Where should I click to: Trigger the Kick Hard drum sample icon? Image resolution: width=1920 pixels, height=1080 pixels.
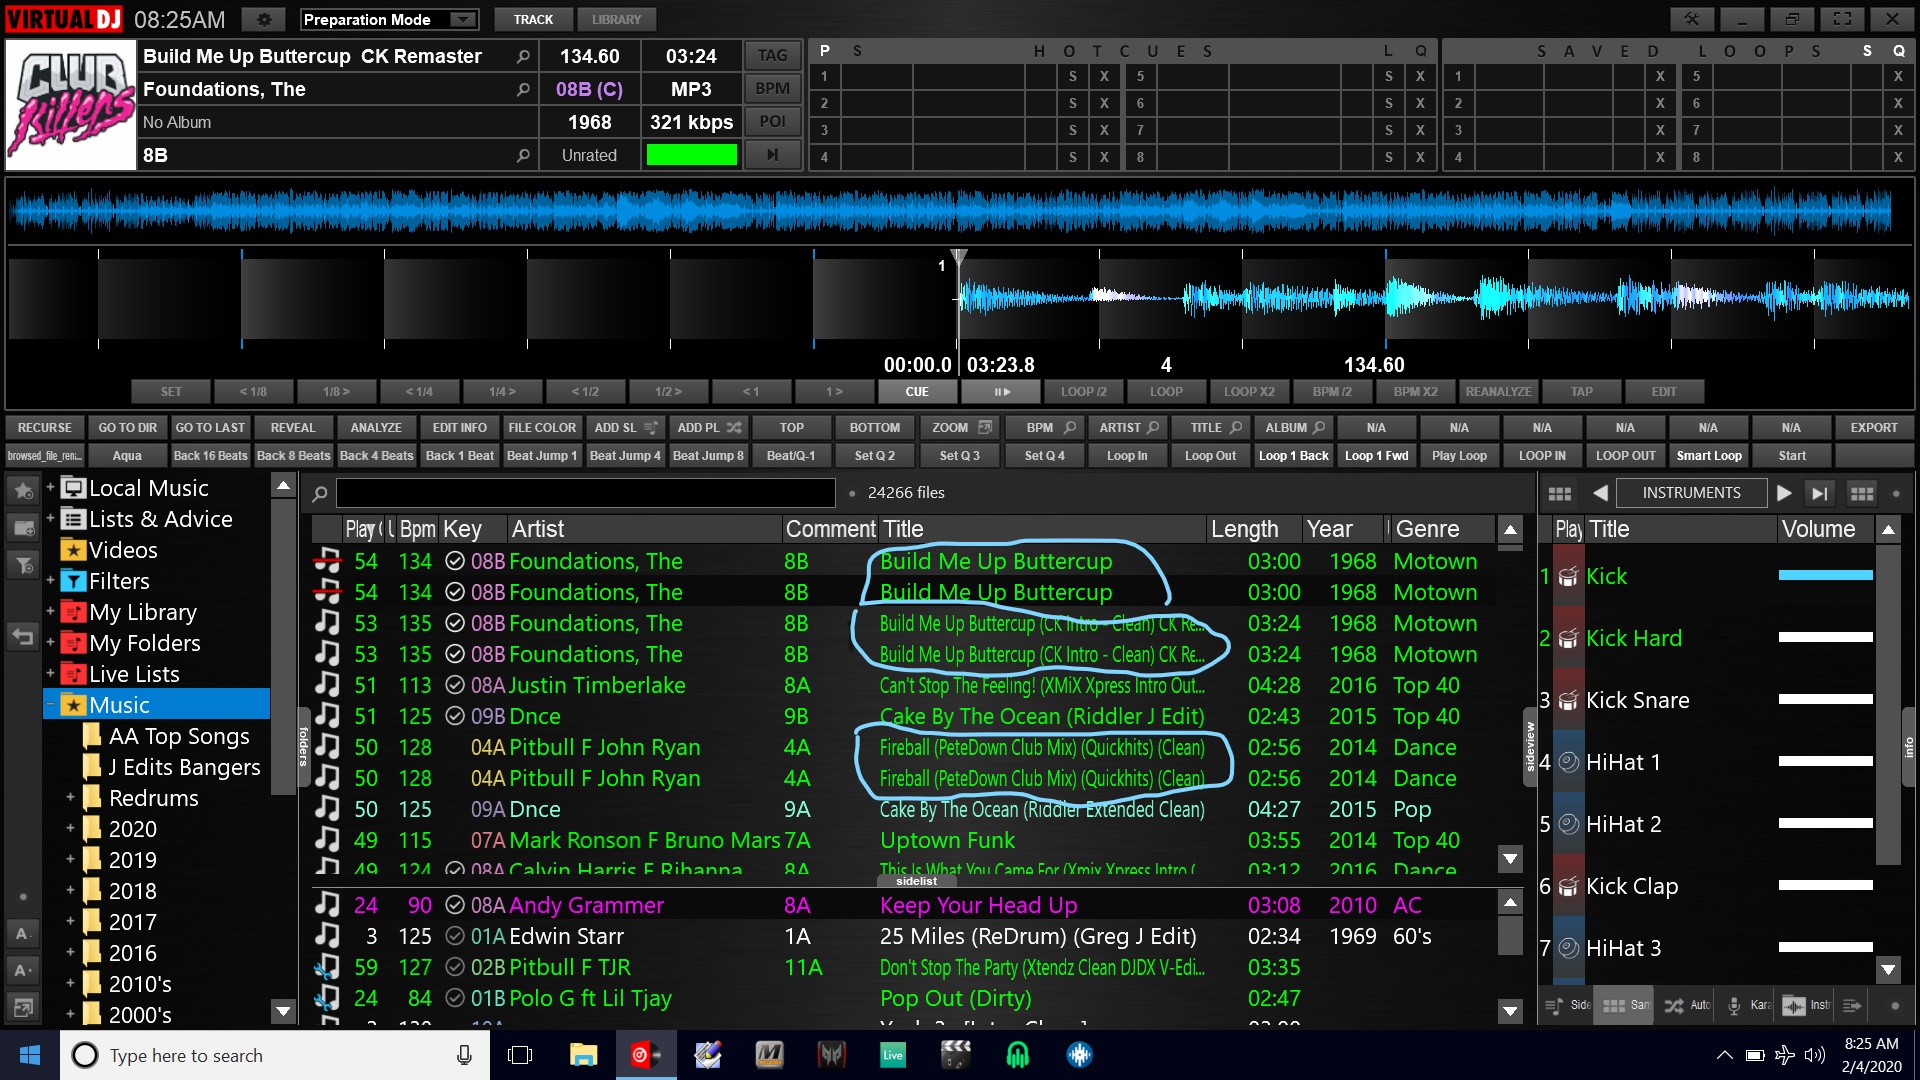[x=1569, y=638]
